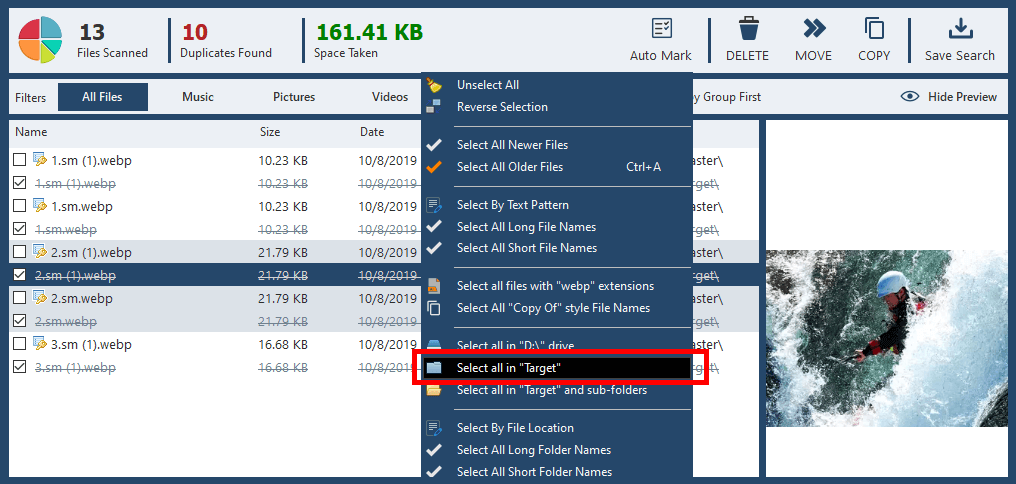The image size is (1016, 484).
Task: Open the Music filter tab
Action: coord(198,97)
